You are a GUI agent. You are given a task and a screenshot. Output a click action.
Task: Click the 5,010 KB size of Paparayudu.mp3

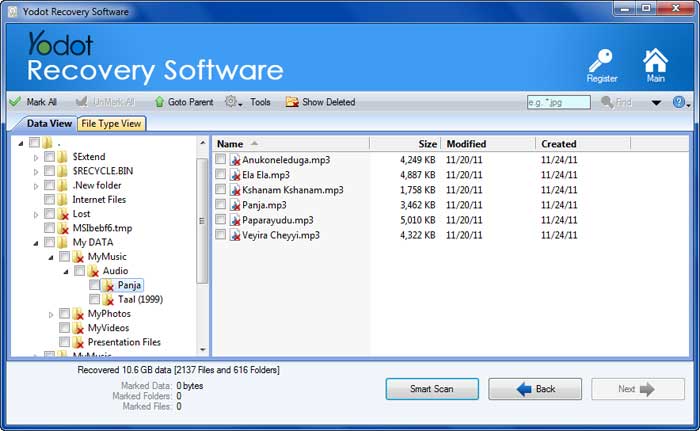pyautogui.click(x=417, y=220)
